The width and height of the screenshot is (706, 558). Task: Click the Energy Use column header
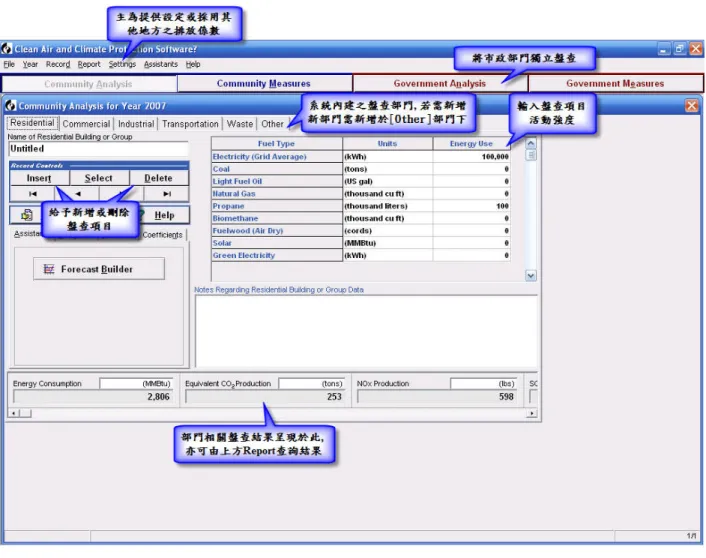pos(471,144)
